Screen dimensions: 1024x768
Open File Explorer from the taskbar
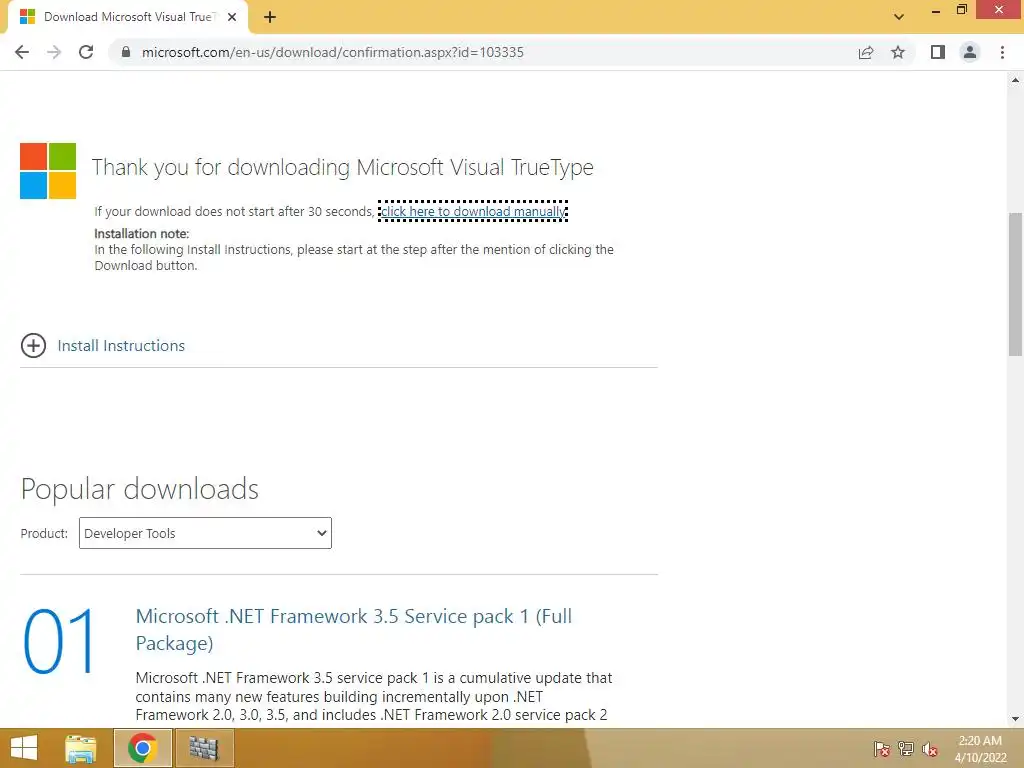point(81,748)
